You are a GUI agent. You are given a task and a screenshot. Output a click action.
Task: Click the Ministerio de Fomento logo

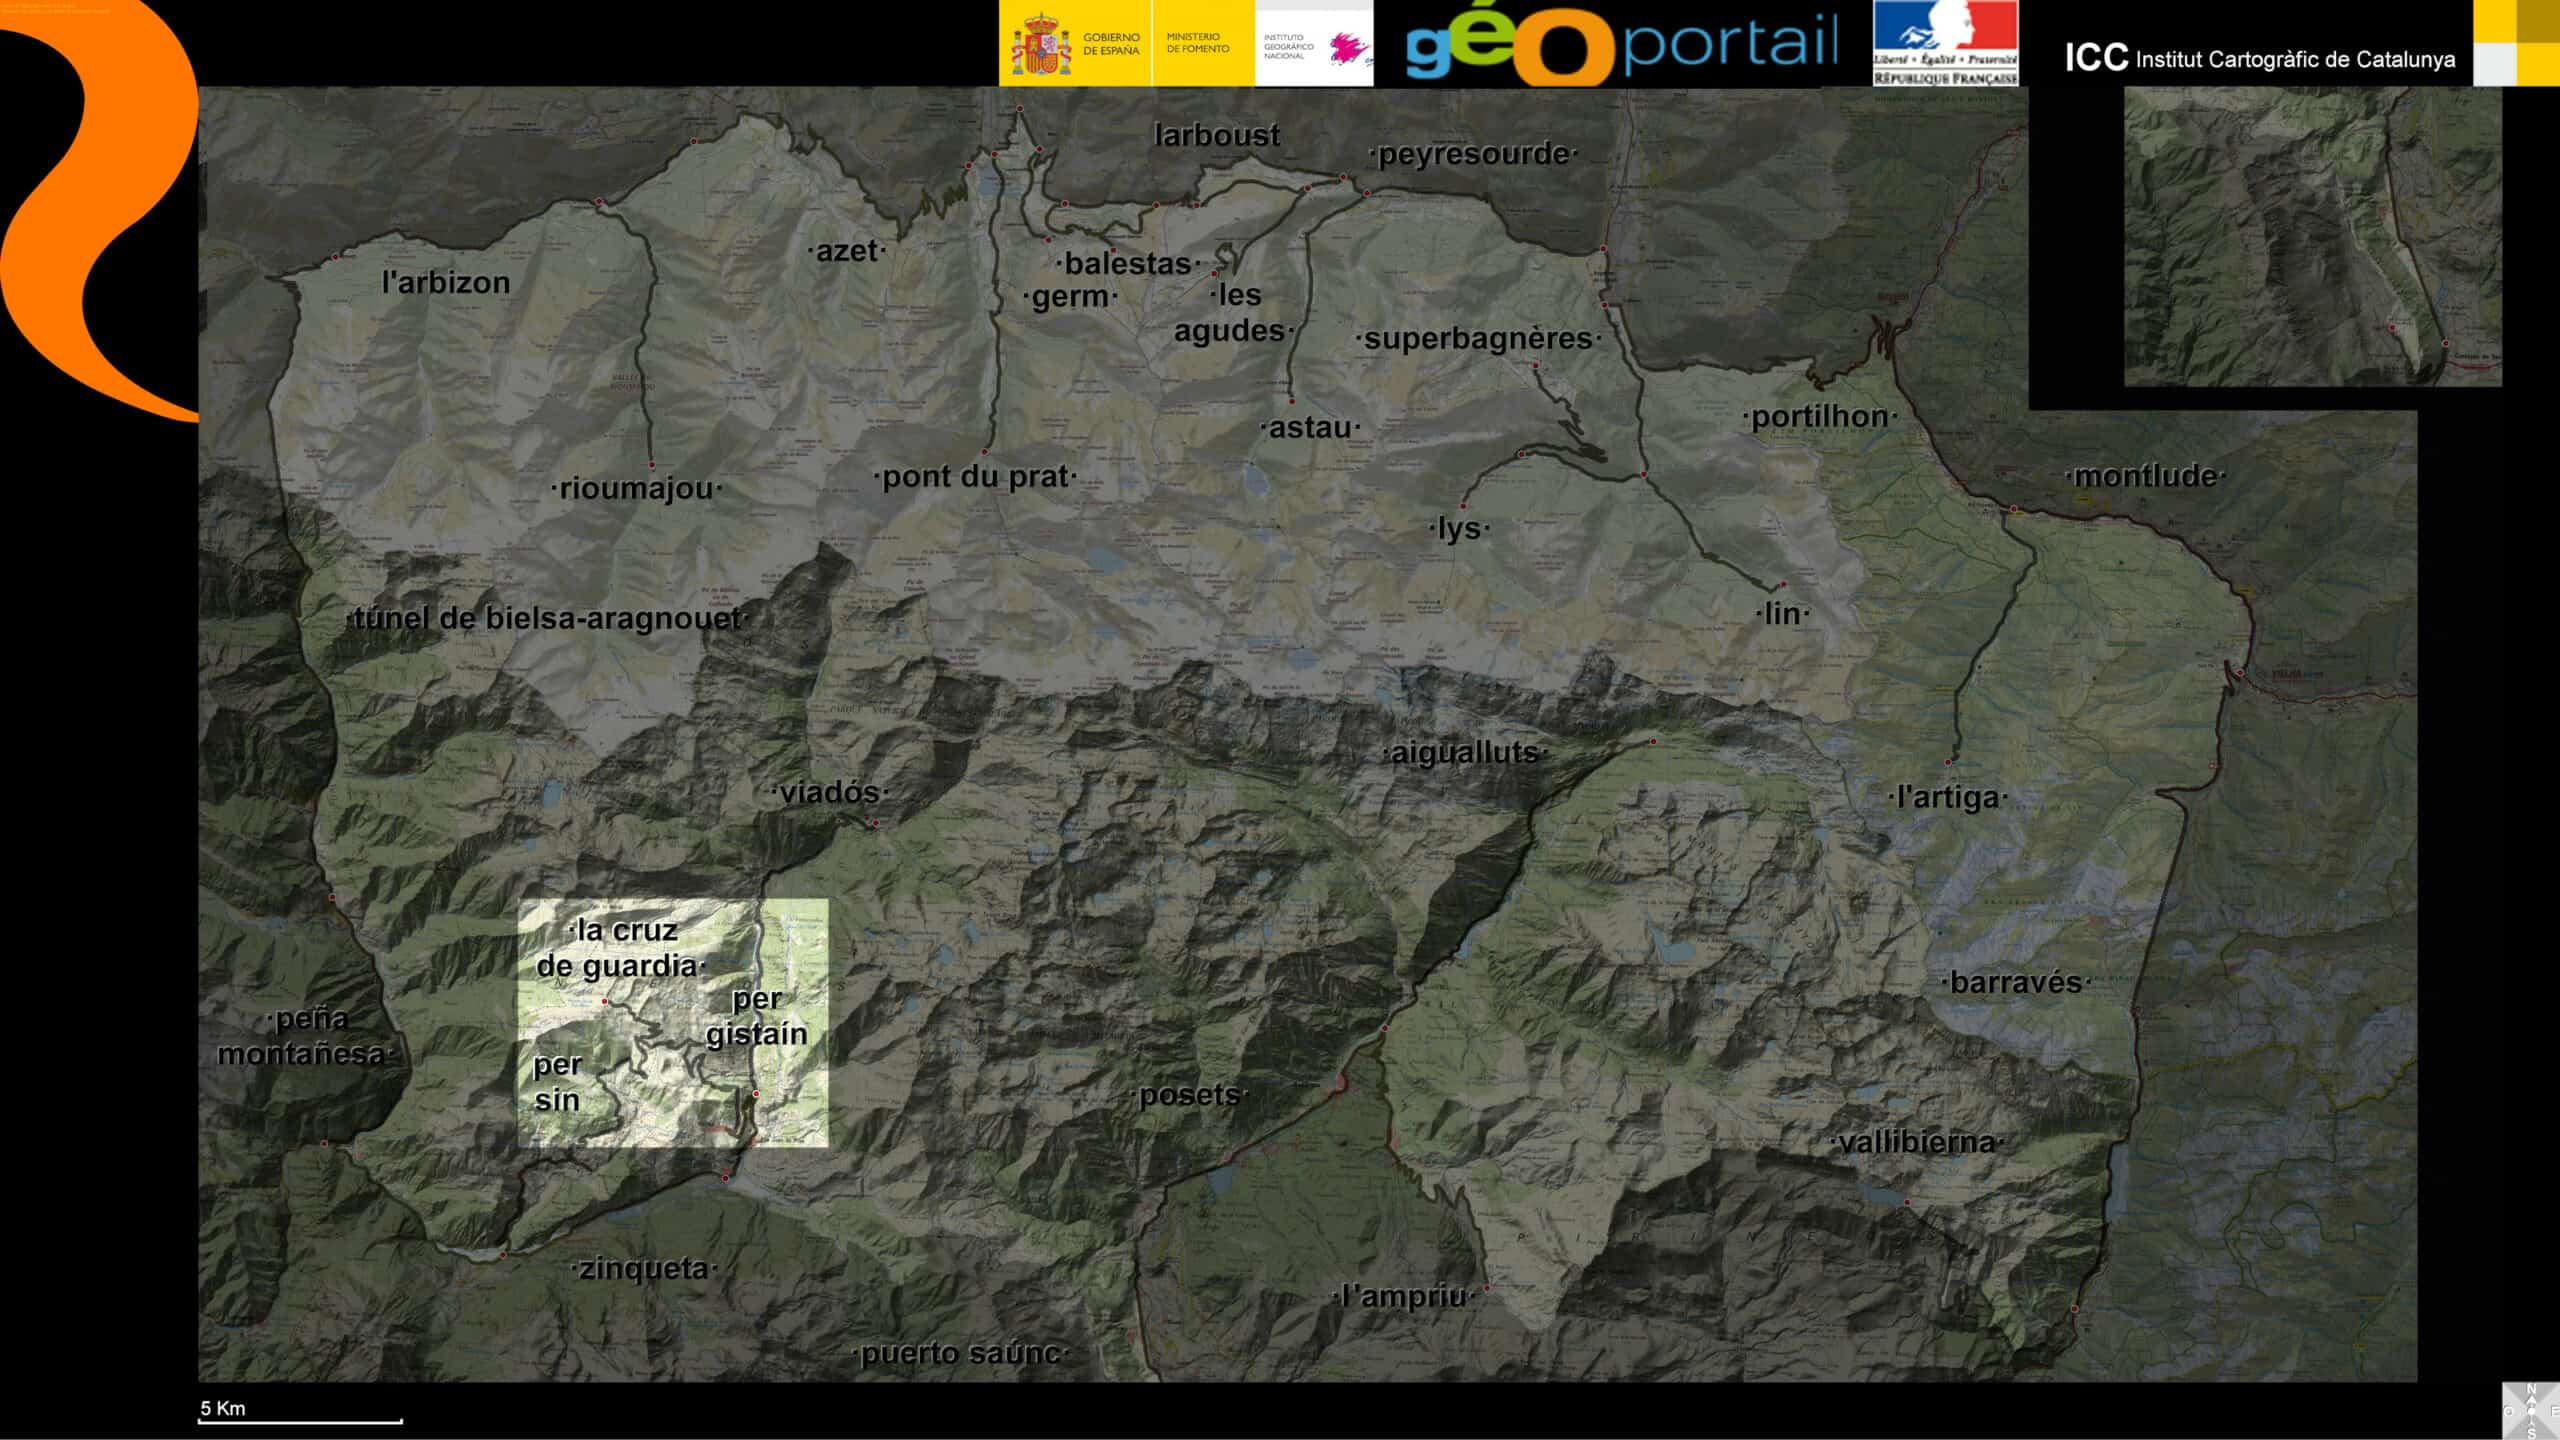tap(1202, 44)
